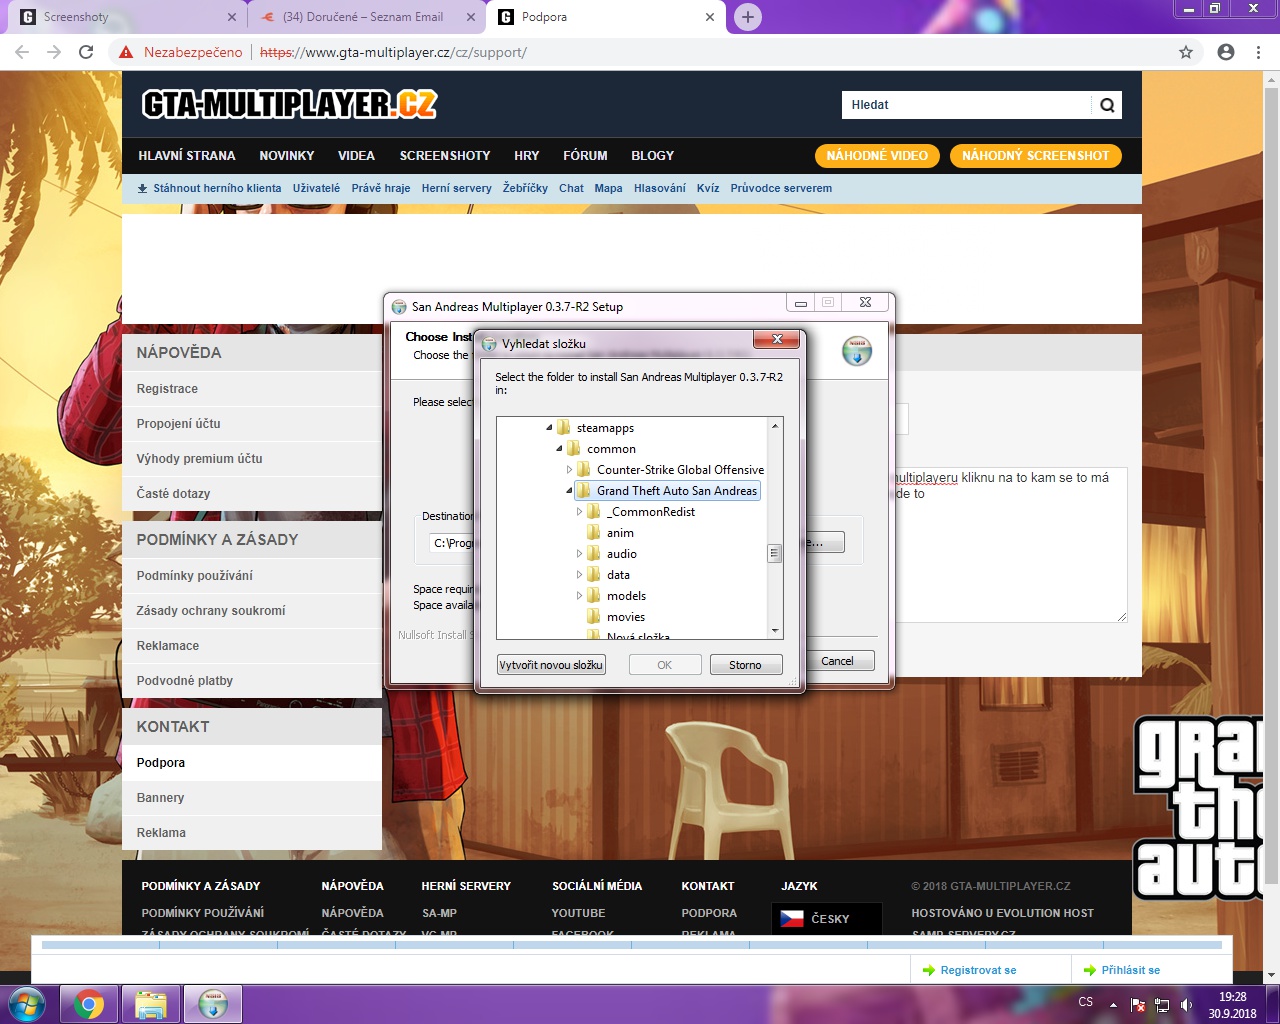
Task: Click the network tray icon
Action: [1162, 1004]
